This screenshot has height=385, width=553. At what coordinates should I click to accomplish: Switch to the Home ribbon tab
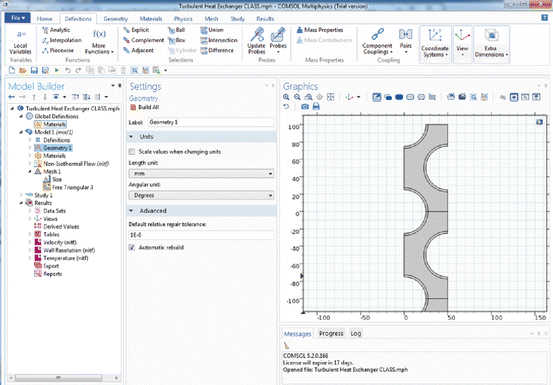pyautogui.click(x=44, y=19)
